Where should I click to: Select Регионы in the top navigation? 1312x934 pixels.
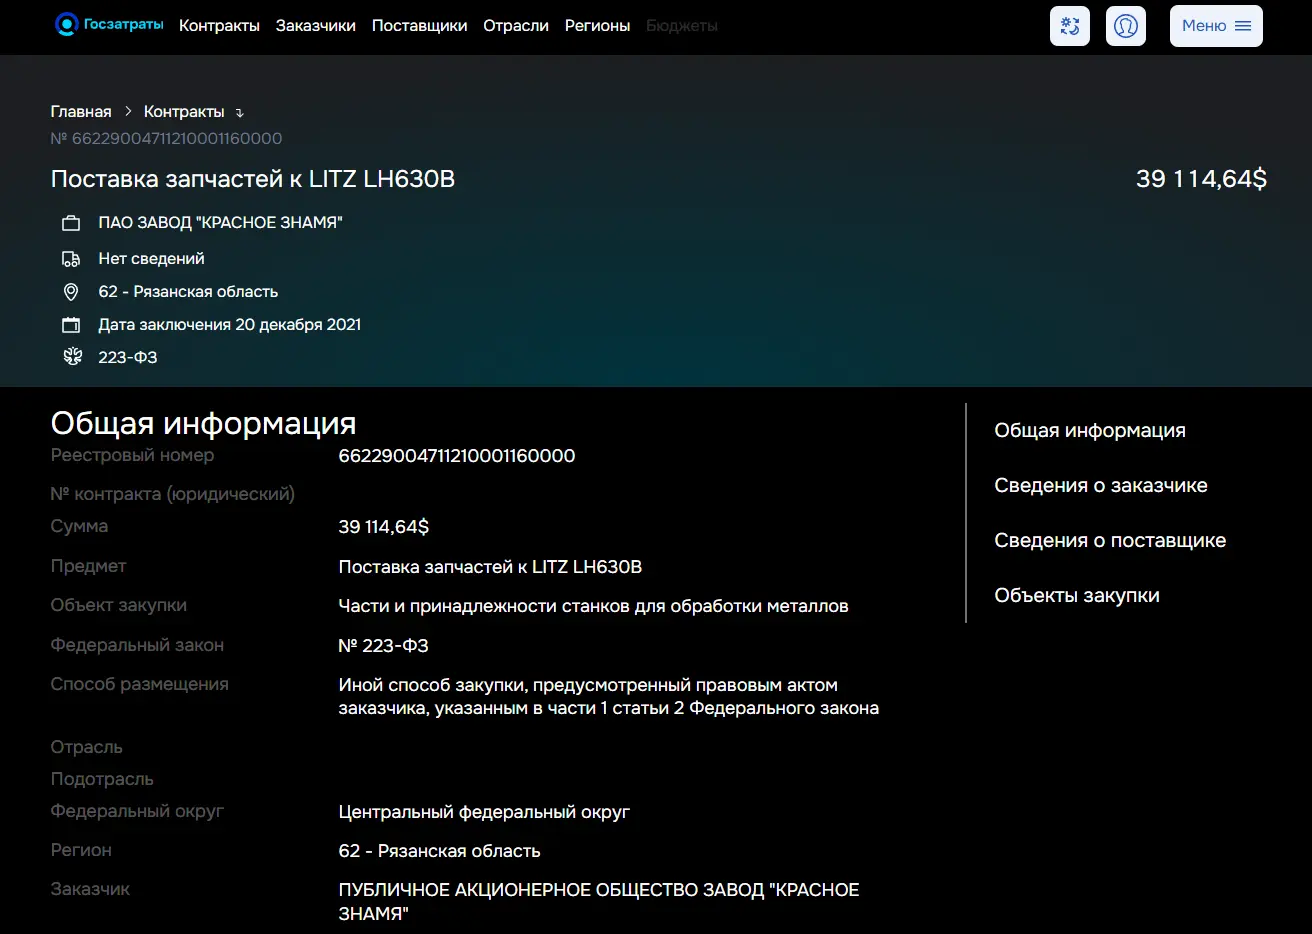(x=597, y=26)
